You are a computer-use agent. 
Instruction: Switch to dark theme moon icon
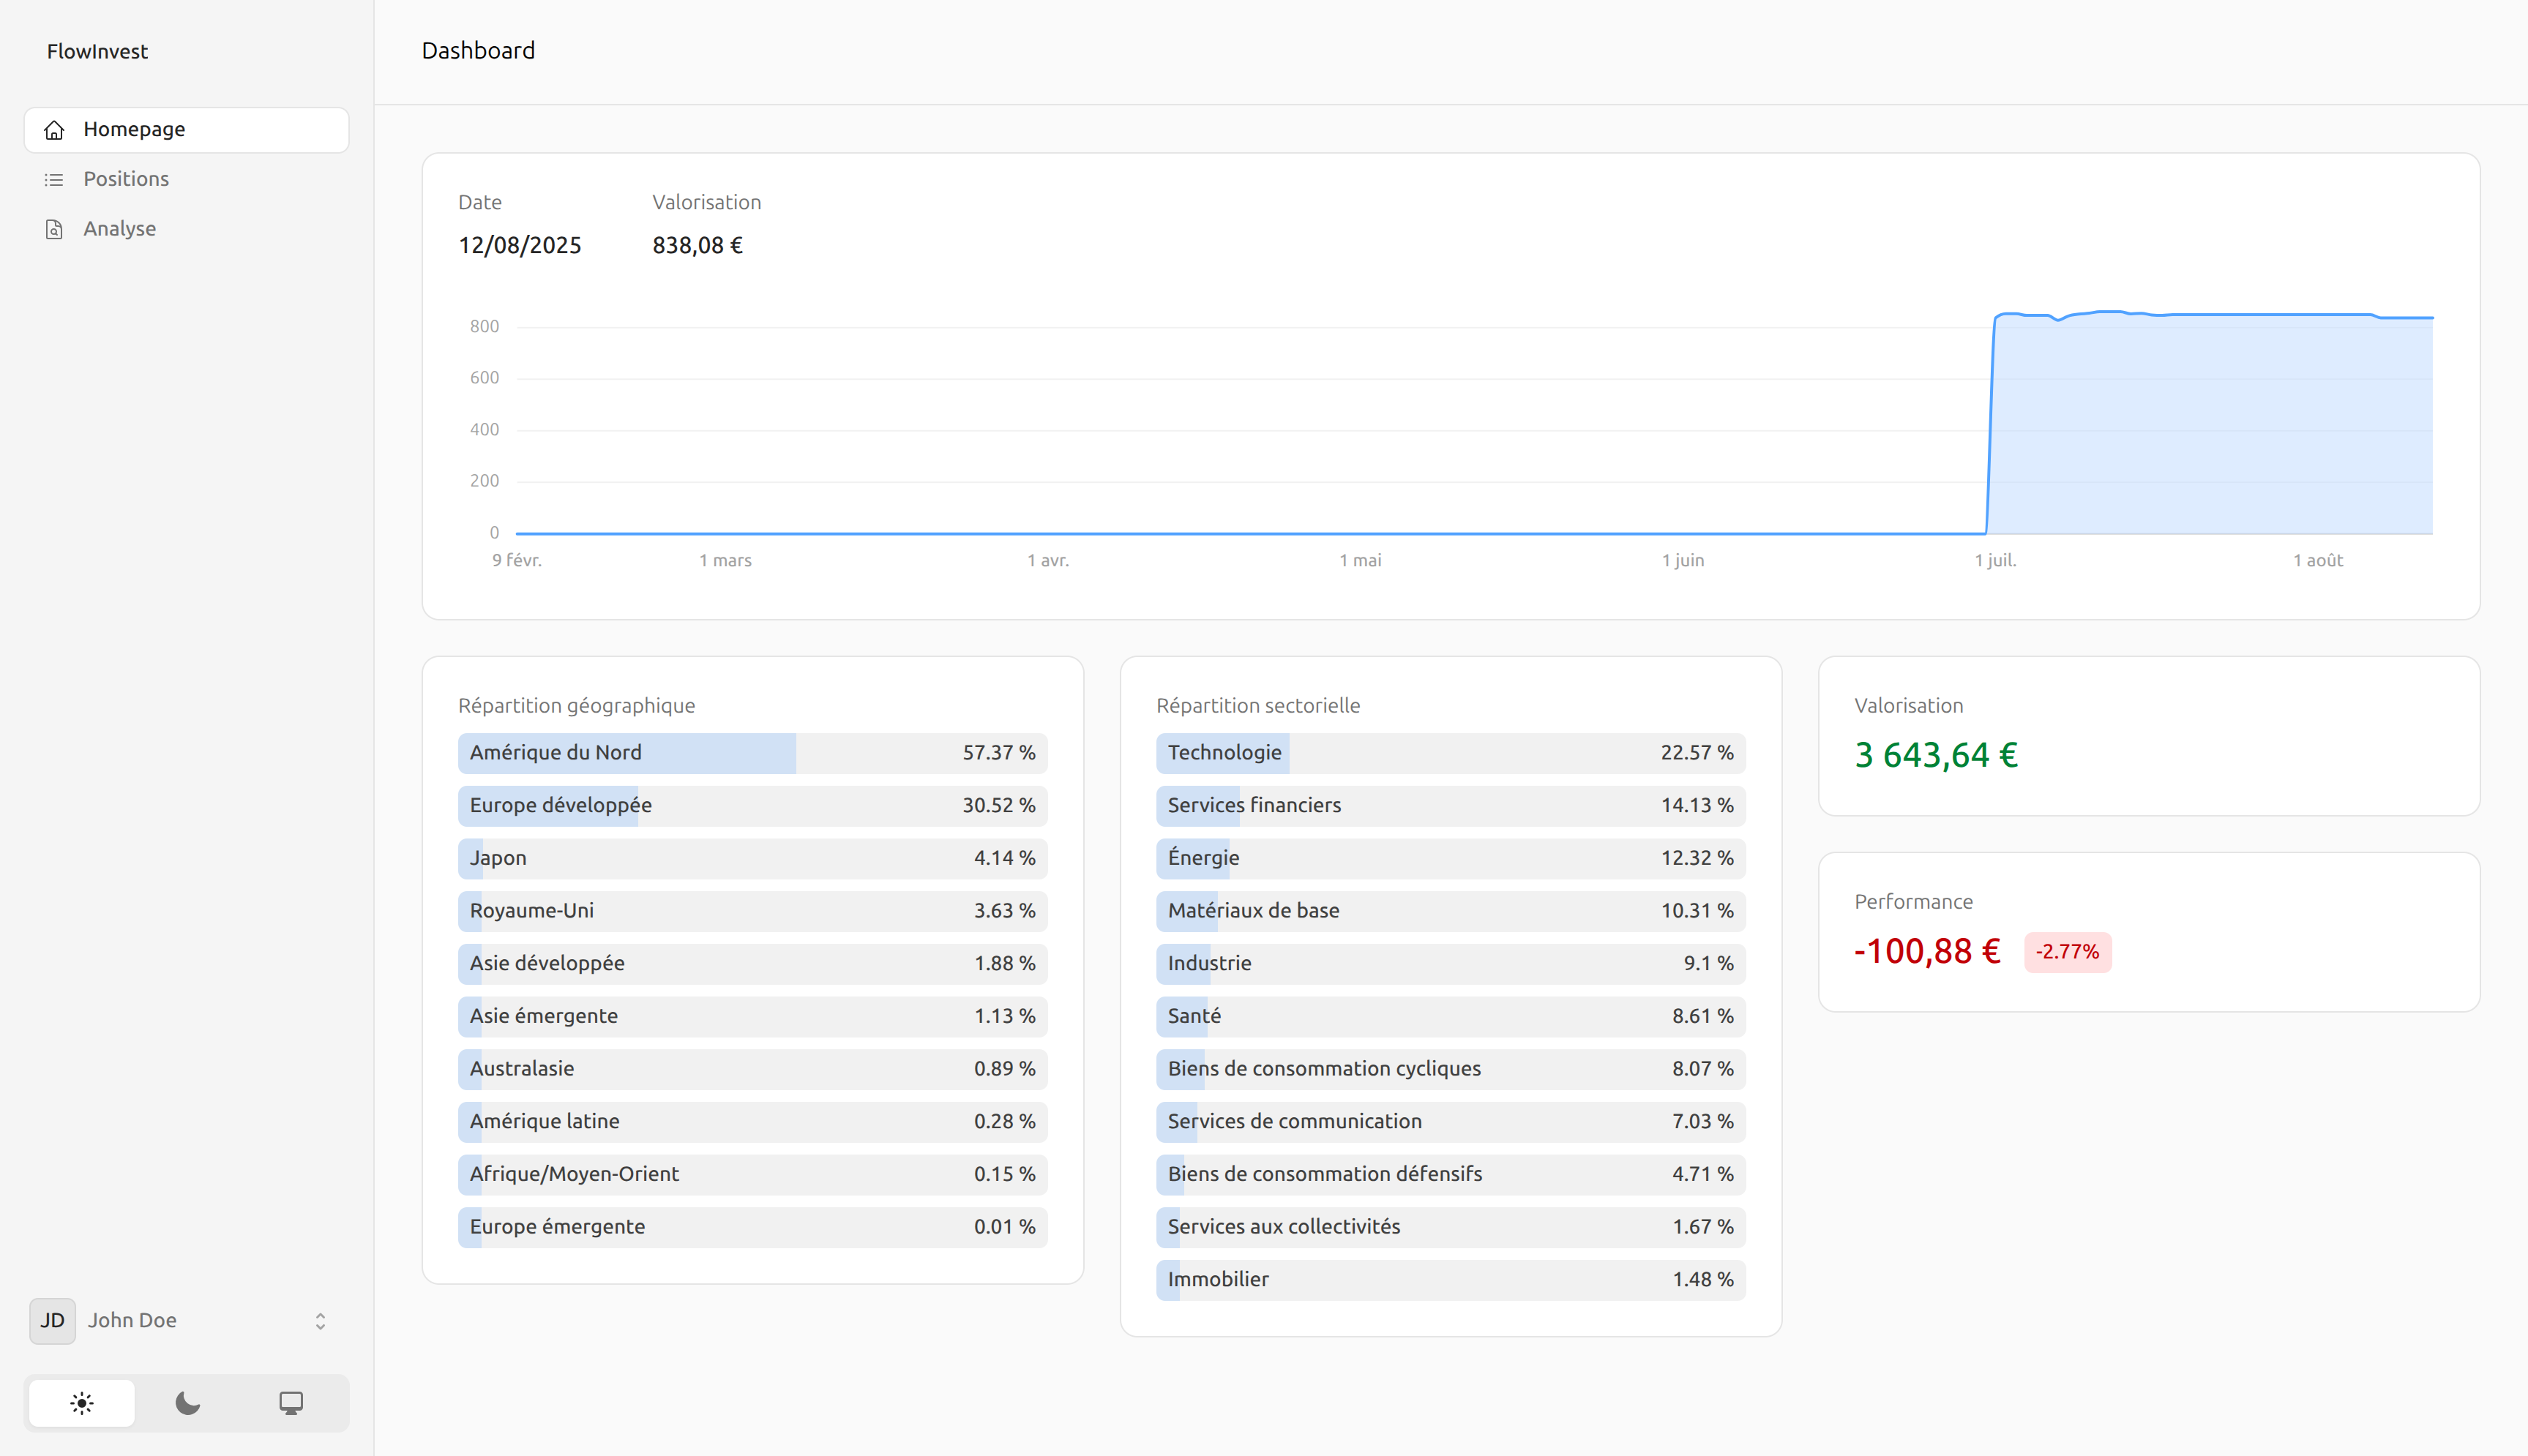pyautogui.click(x=187, y=1403)
